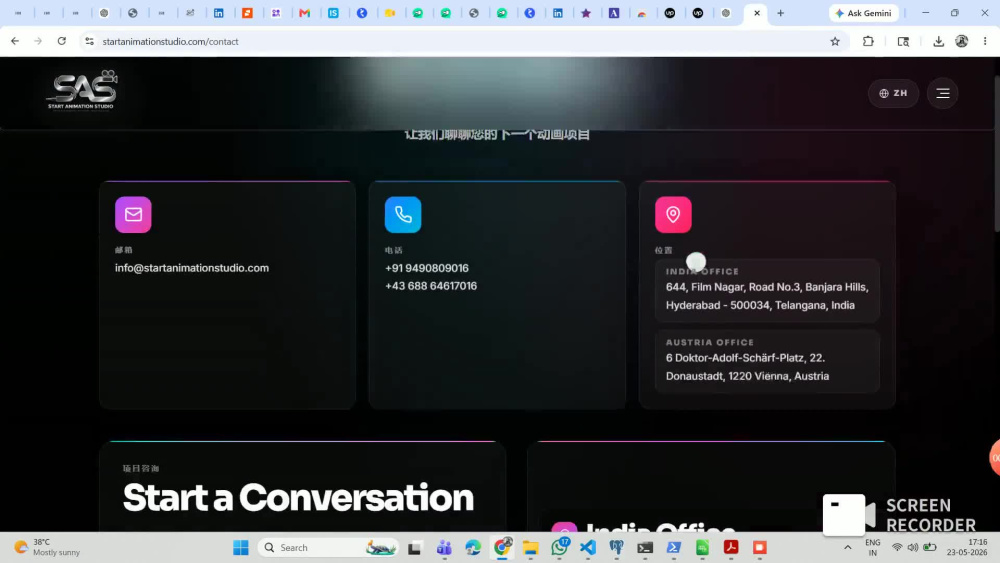Click the pink envelope email icon

click(133, 214)
